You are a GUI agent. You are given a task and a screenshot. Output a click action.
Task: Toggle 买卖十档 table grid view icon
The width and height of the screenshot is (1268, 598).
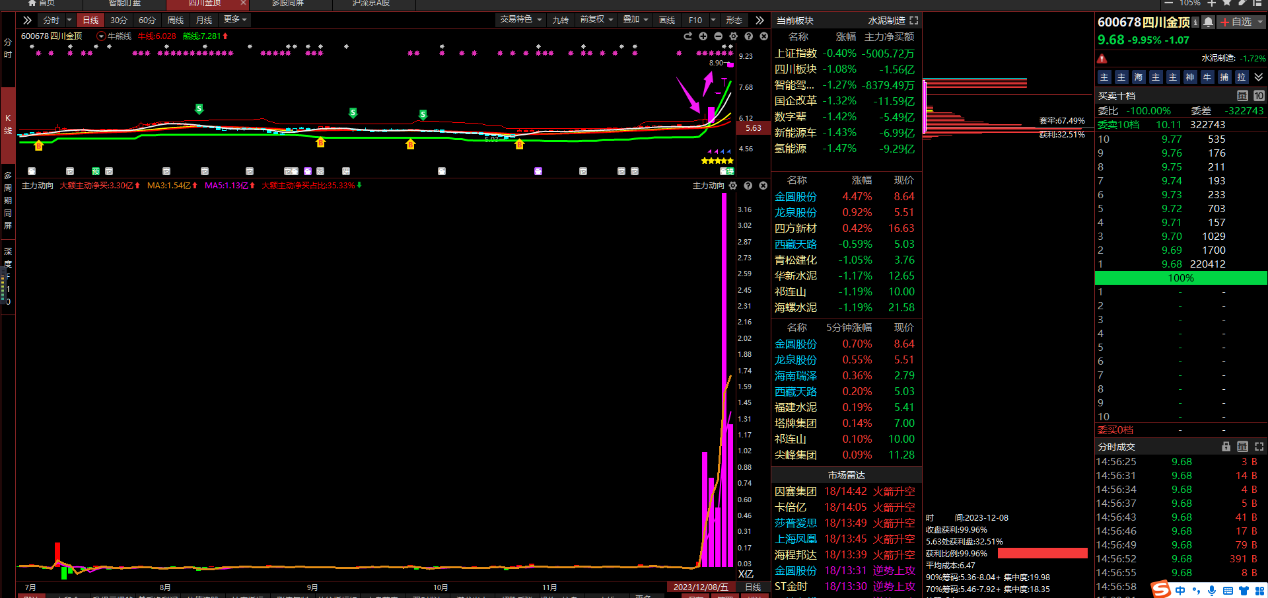point(1242,95)
